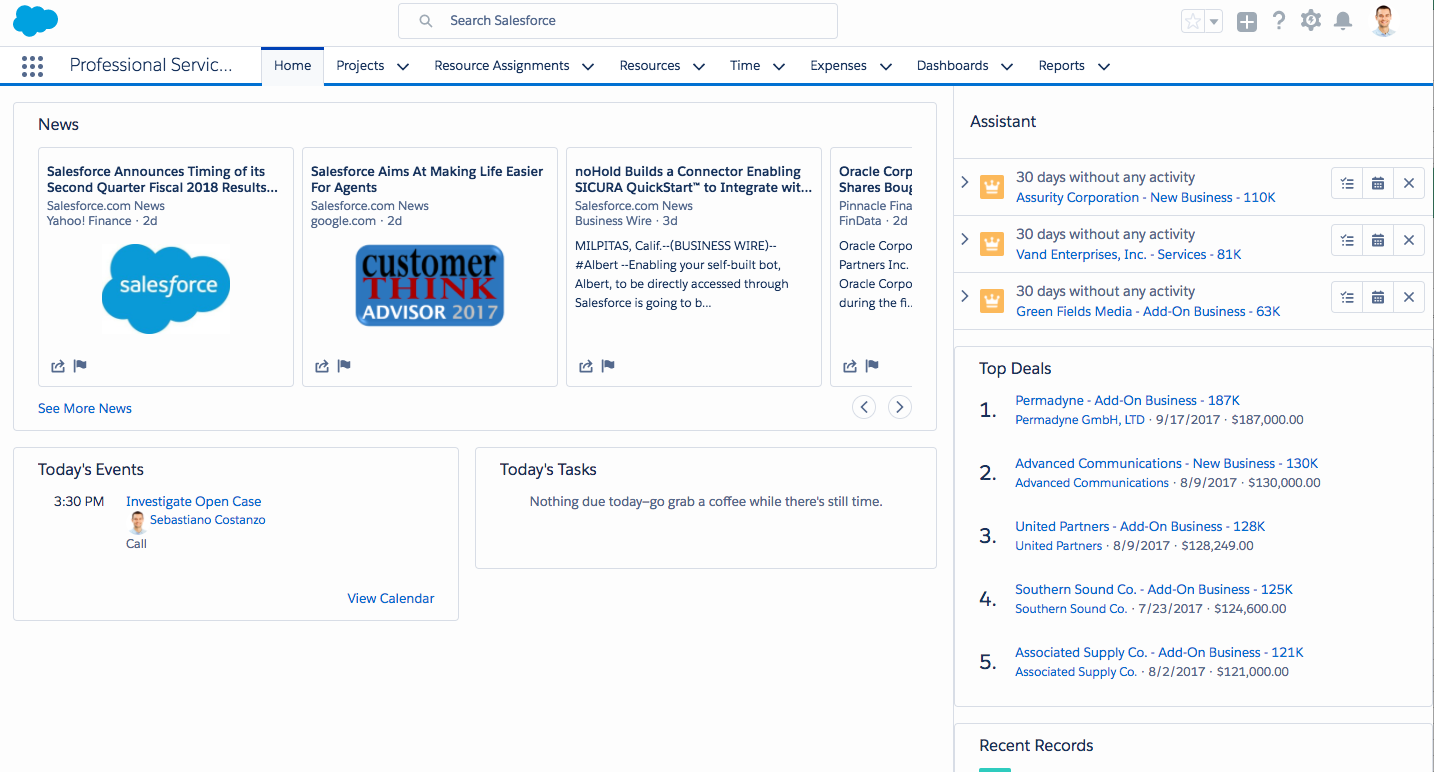Create task for Vand Enterprises opportunity
The width and height of the screenshot is (1434, 772).
click(x=1347, y=240)
